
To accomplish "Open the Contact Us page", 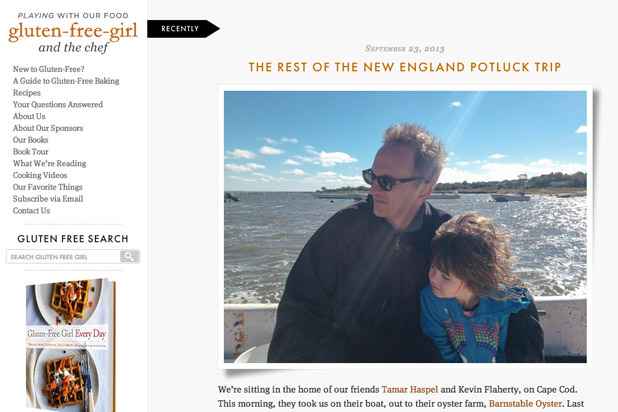I will (32, 211).
